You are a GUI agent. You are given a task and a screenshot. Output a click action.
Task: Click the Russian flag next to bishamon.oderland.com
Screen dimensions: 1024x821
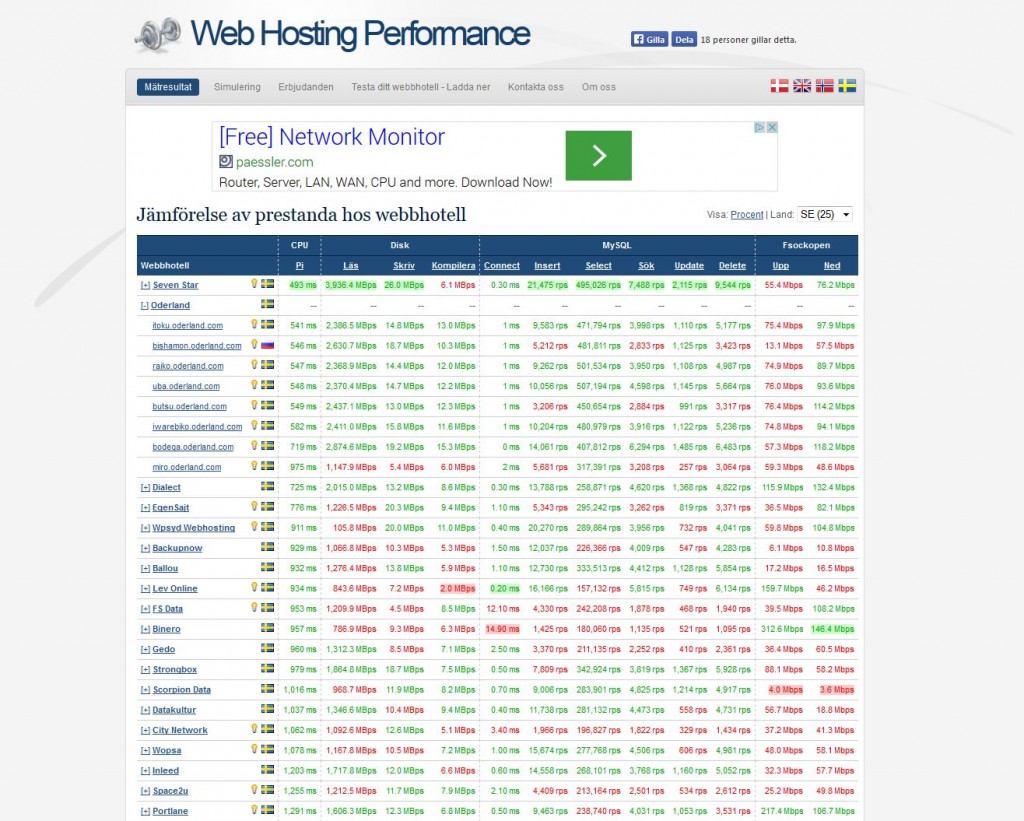pos(267,345)
